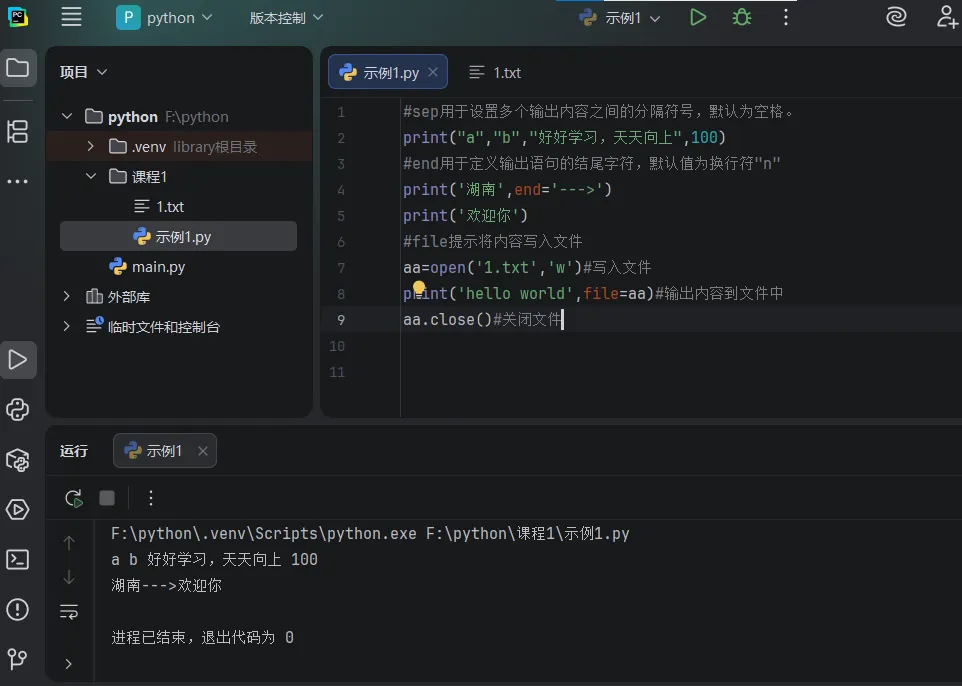Collapse the python root folder chevron
The image size is (962, 686).
[x=67, y=116]
